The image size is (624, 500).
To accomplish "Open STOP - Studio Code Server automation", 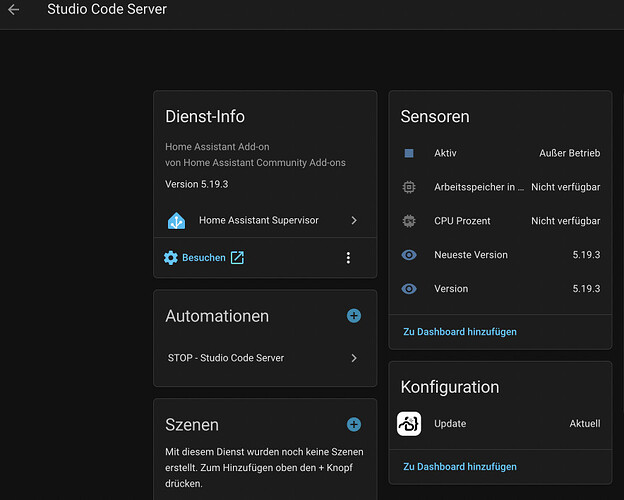I will click(x=265, y=358).
